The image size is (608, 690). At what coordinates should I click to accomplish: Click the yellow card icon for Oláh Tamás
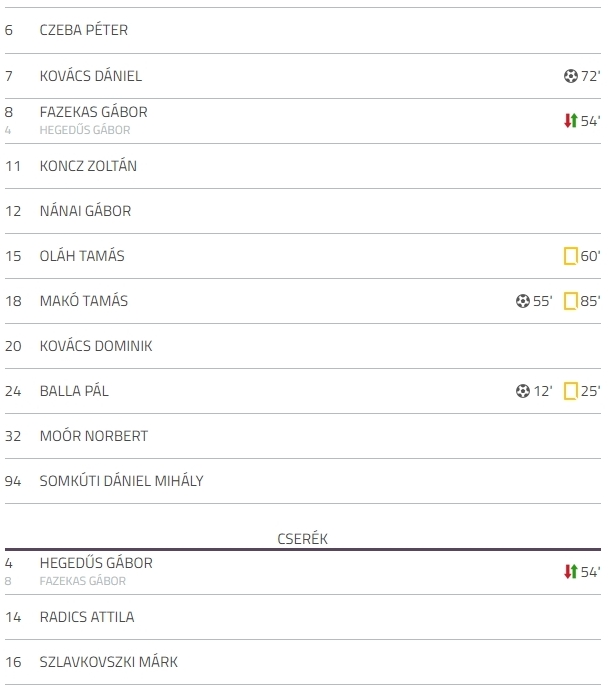[x=571, y=256]
